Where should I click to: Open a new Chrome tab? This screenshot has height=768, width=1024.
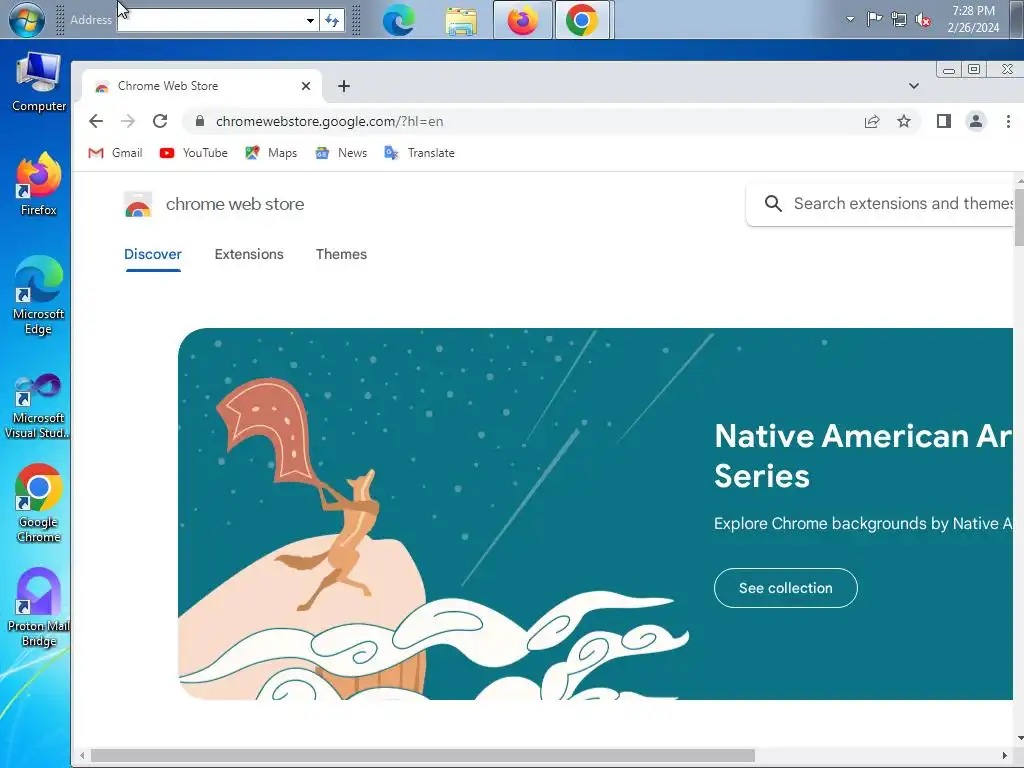344,86
